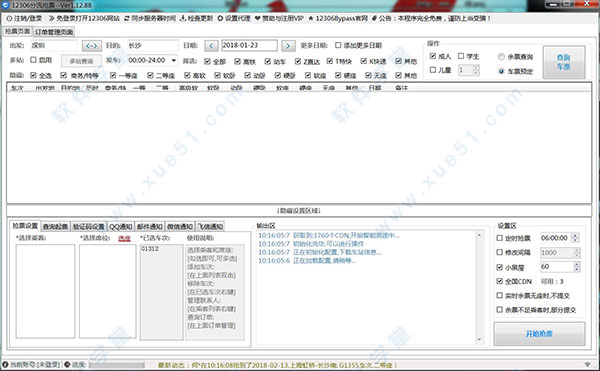Click 注销/登录 in the toolbar
This screenshot has width=600, height=371.
[x=24, y=18]
